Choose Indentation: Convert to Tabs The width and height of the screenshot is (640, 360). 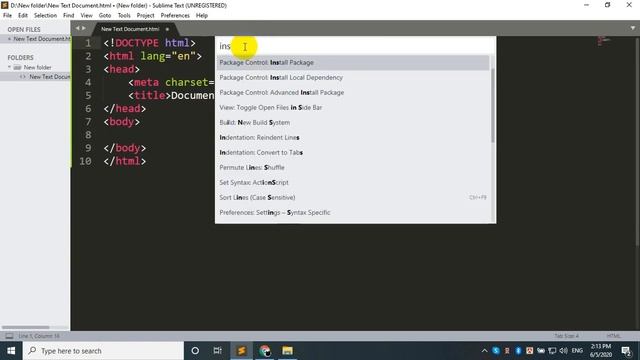click(353, 153)
